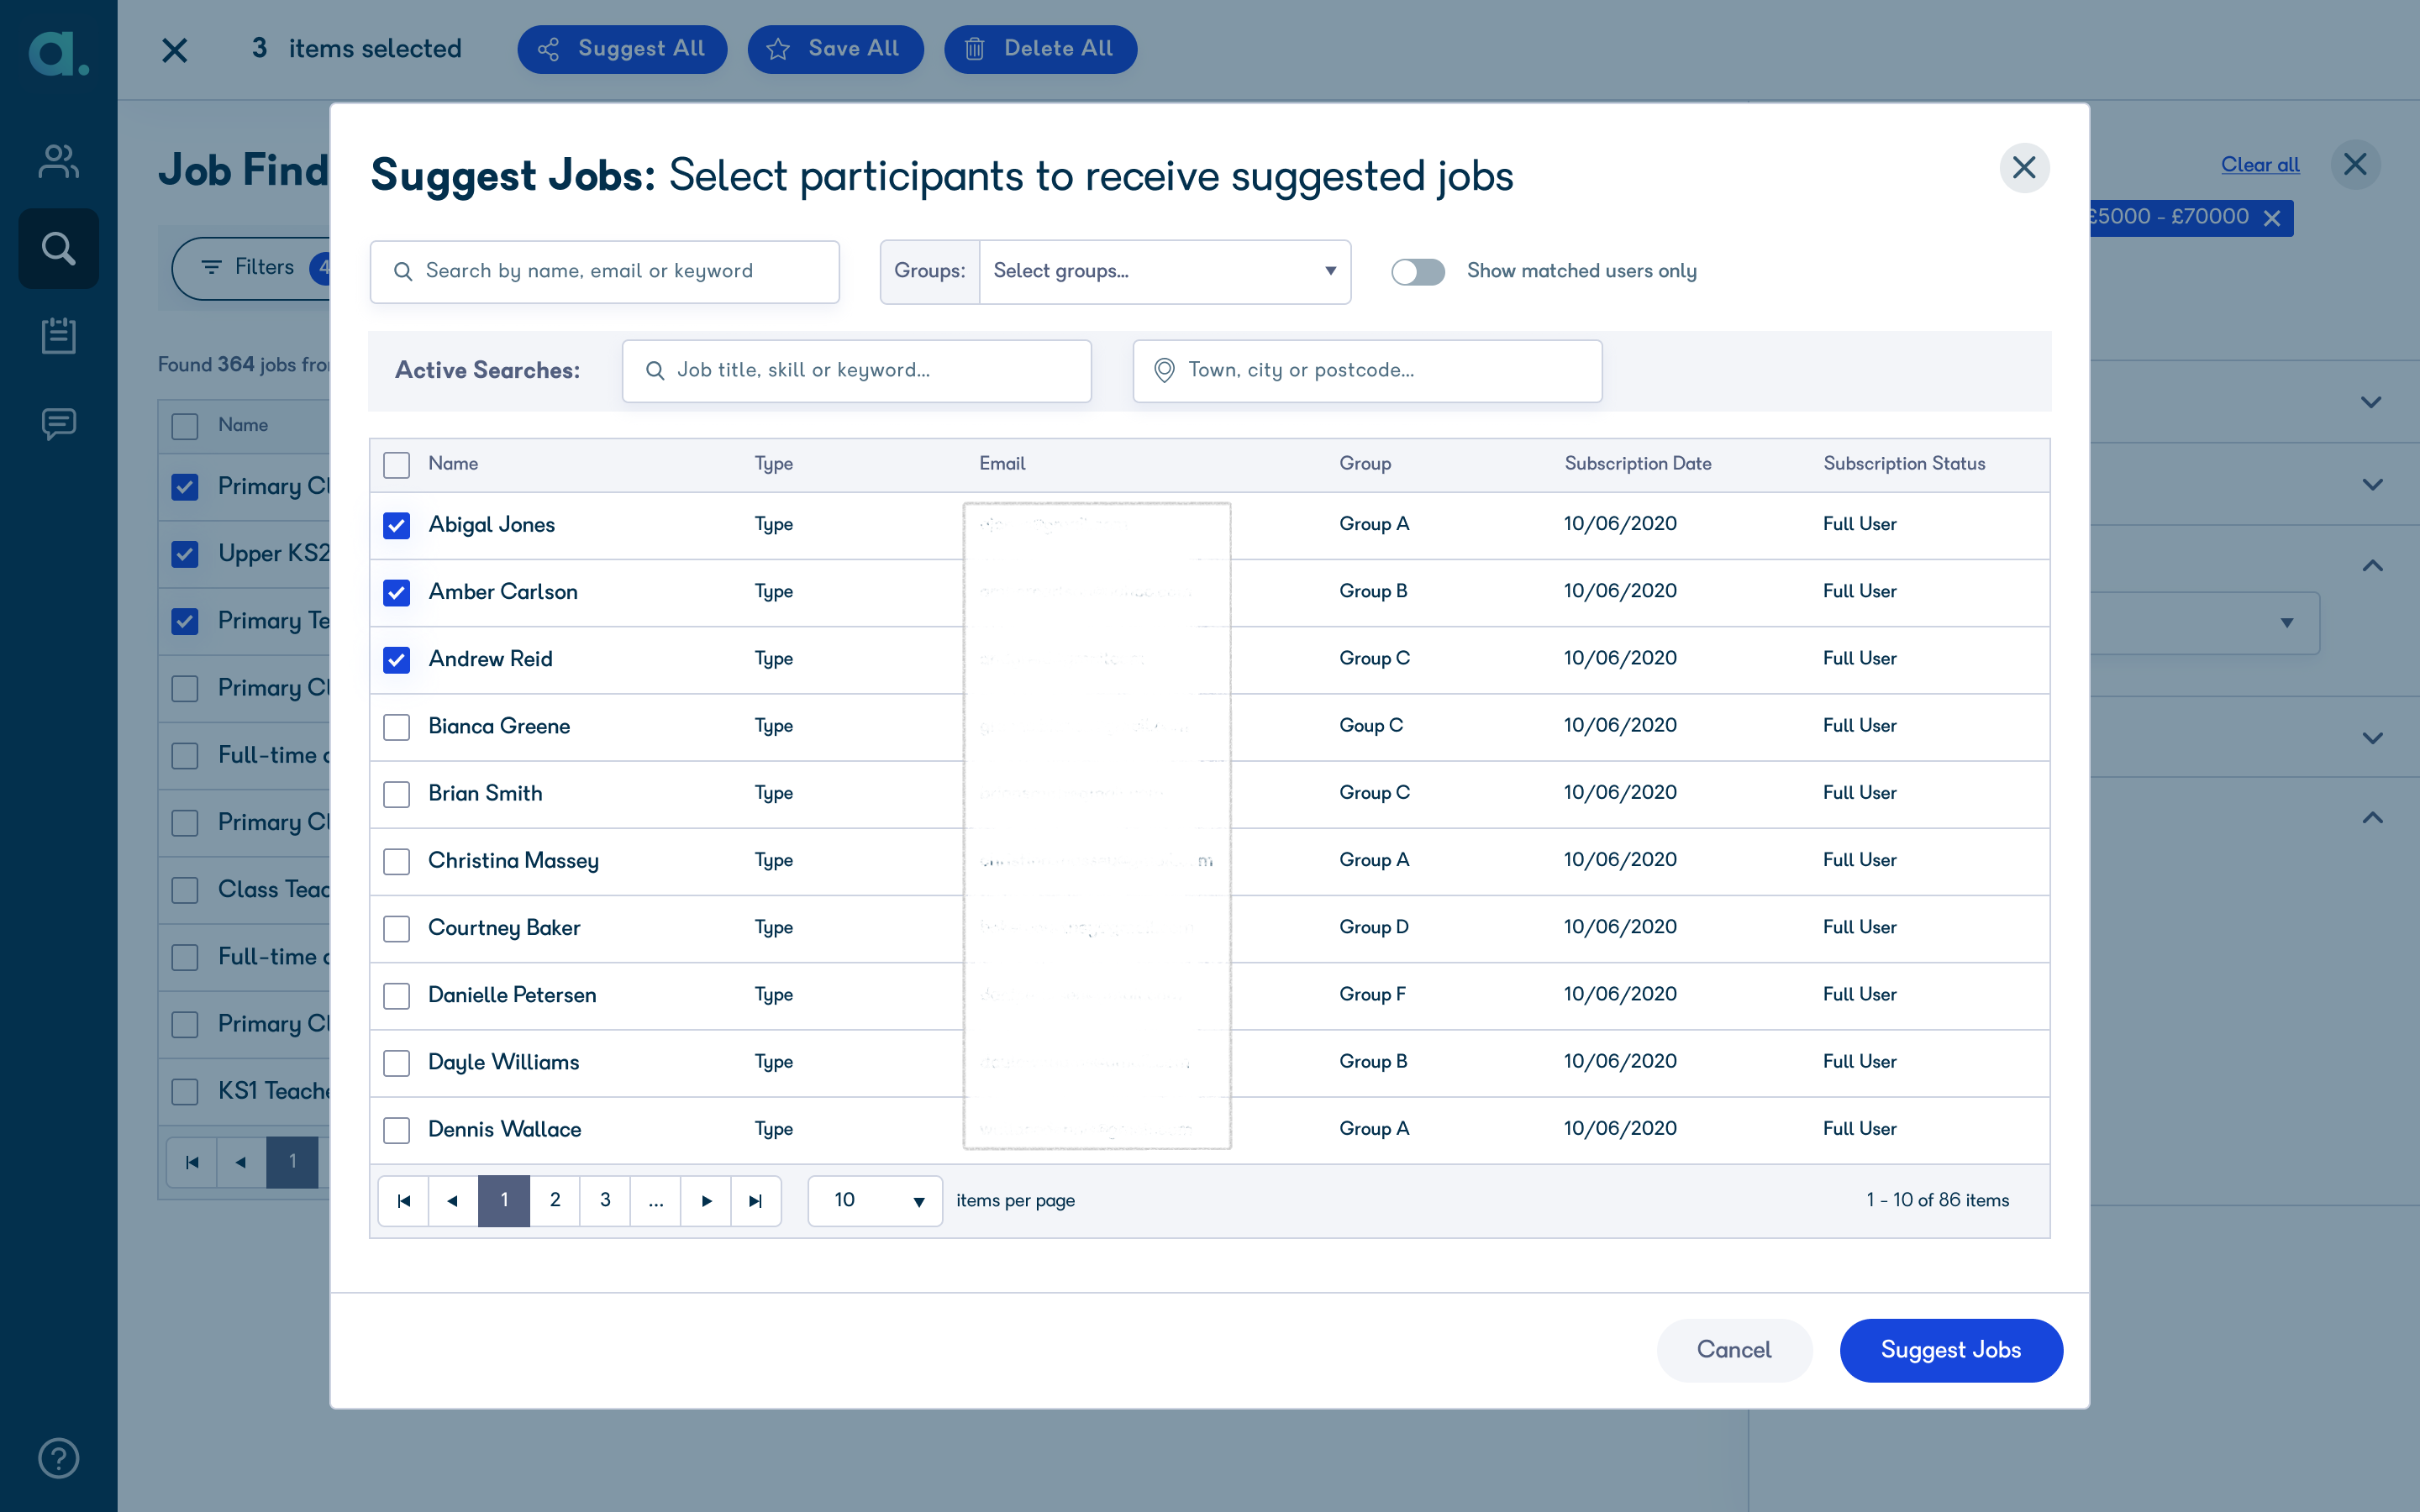Image resolution: width=2420 pixels, height=1512 pixels.
Task: Click the app logo in sidebar
Action: pyautogui.click(x=58, y=53)
